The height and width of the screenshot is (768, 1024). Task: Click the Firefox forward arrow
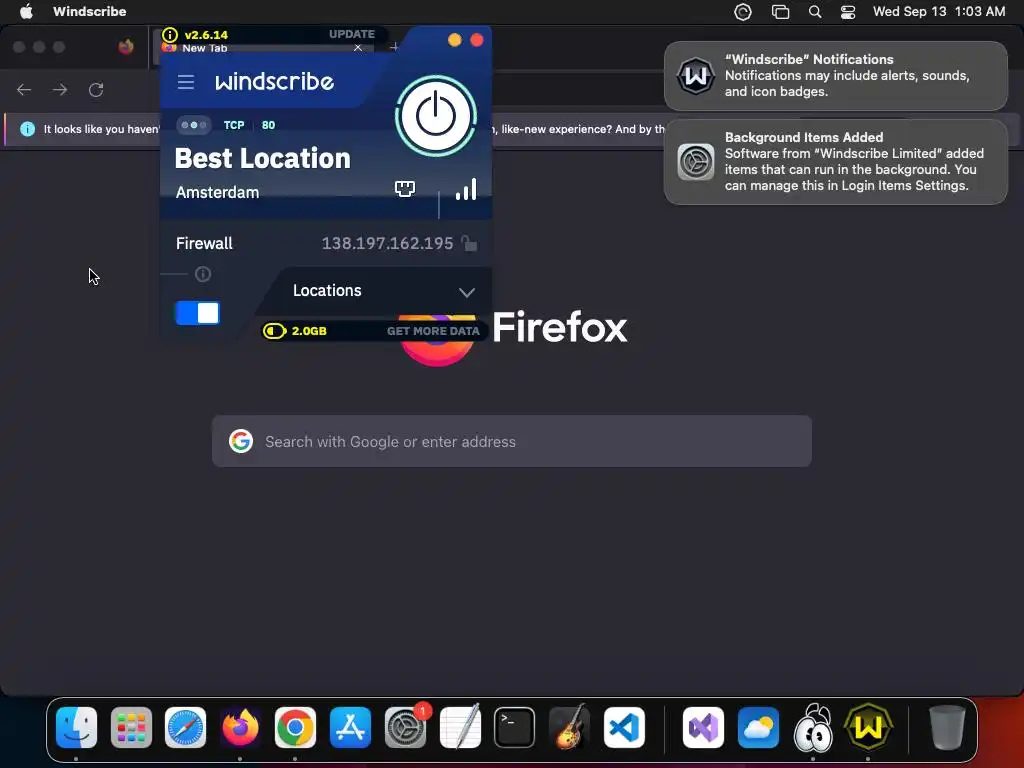point(60,89)
